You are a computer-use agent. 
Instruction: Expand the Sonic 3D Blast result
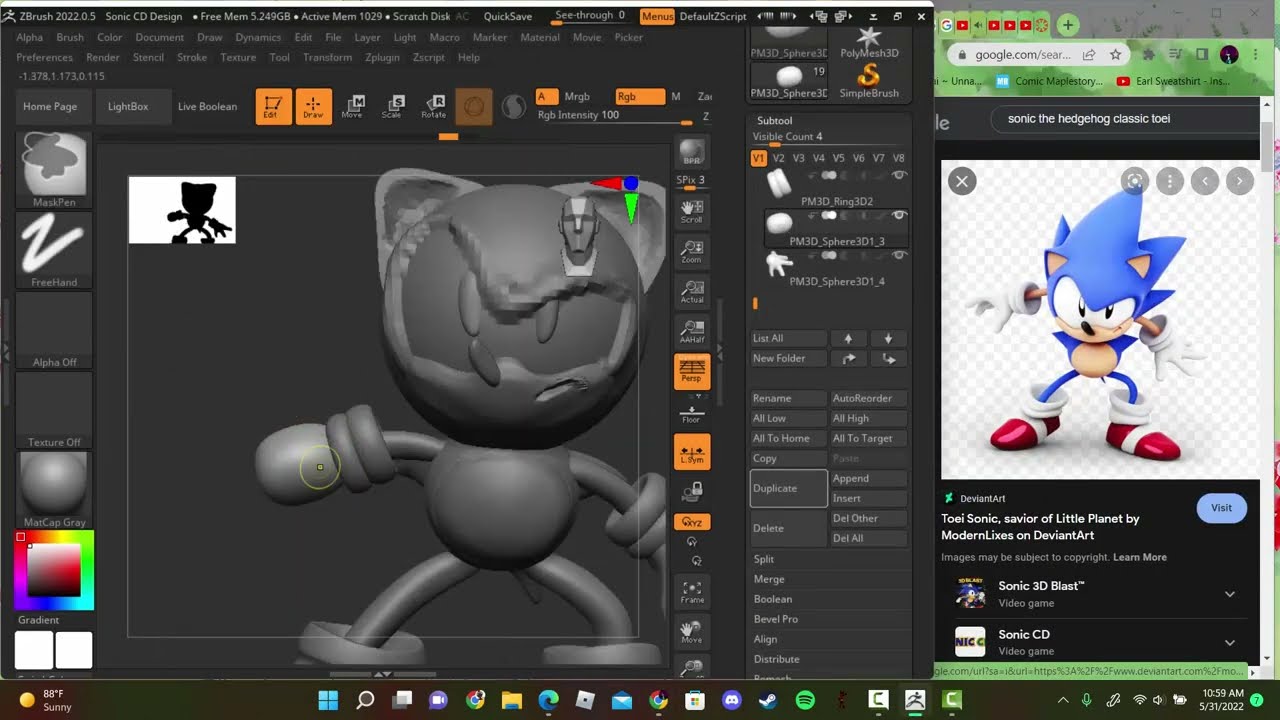tap(1229, 594)
